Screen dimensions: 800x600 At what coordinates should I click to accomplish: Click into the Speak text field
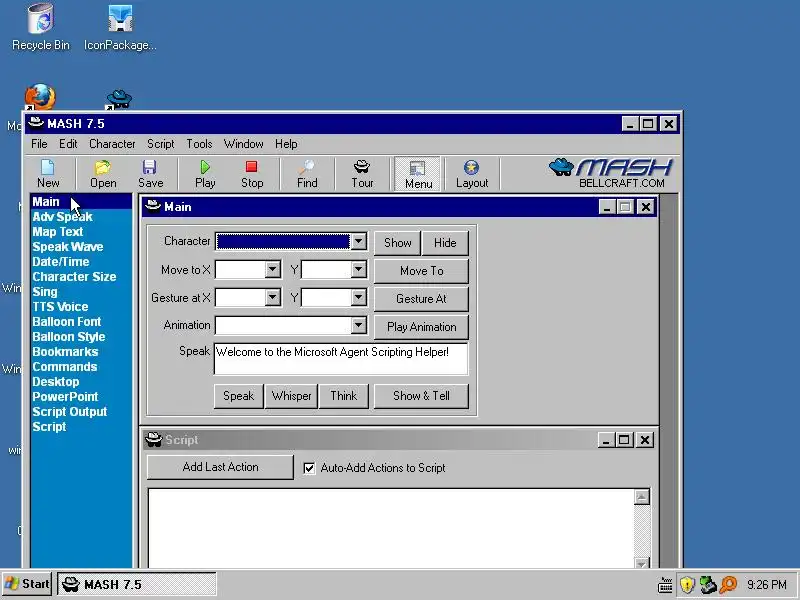[341, 359]
